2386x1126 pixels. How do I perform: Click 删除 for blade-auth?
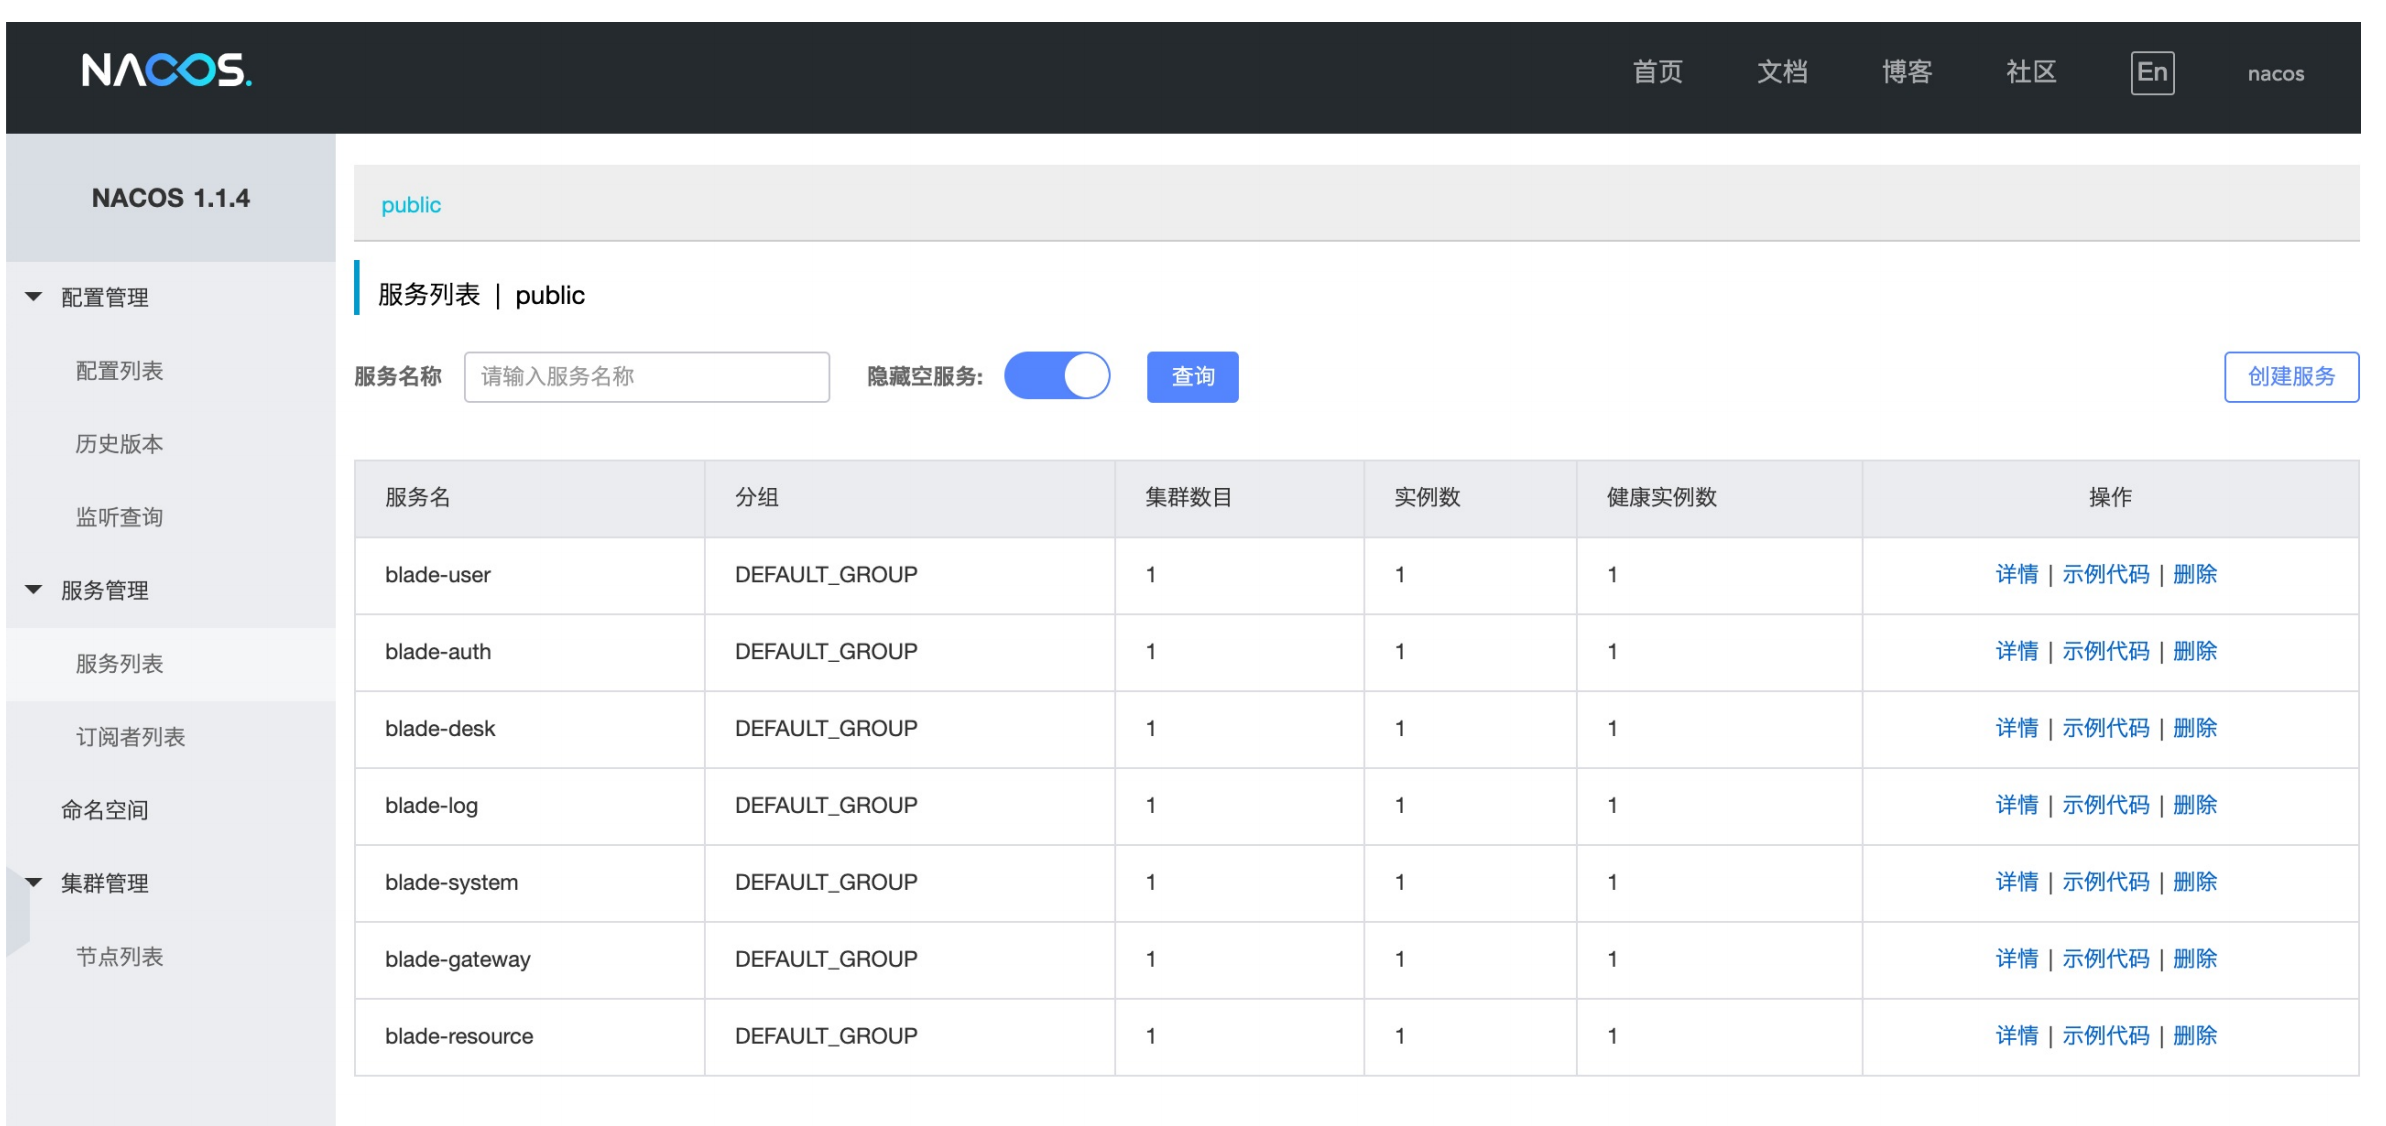[2195, 652]
